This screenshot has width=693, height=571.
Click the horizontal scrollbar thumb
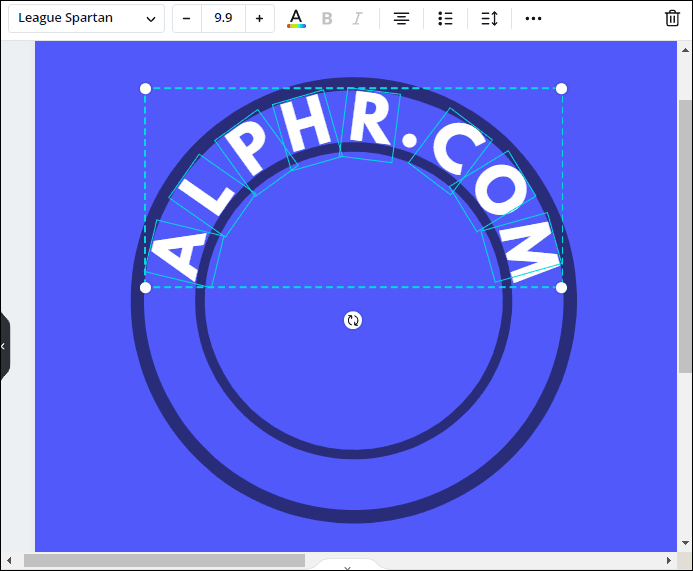[x=164, y=561]
